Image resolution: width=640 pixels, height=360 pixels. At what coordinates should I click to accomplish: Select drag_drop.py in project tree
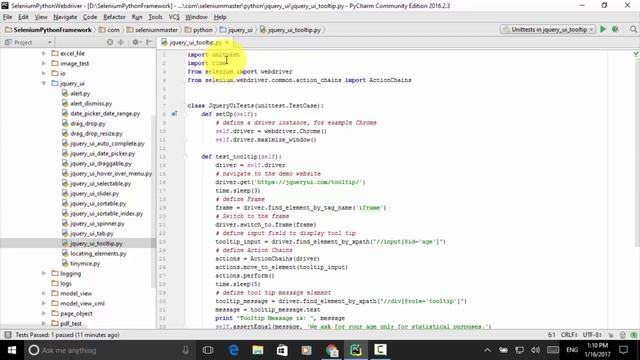[x=88, y=123]
